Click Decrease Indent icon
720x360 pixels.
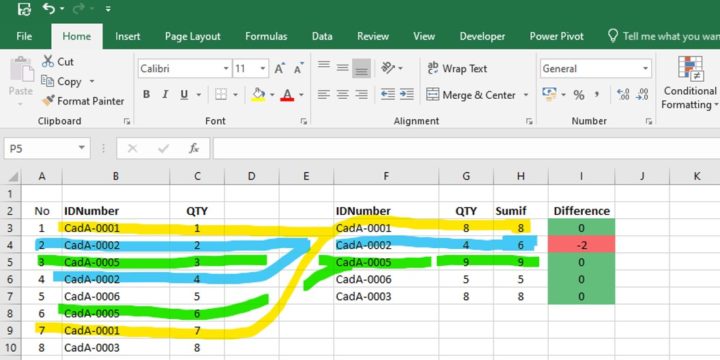388,95
